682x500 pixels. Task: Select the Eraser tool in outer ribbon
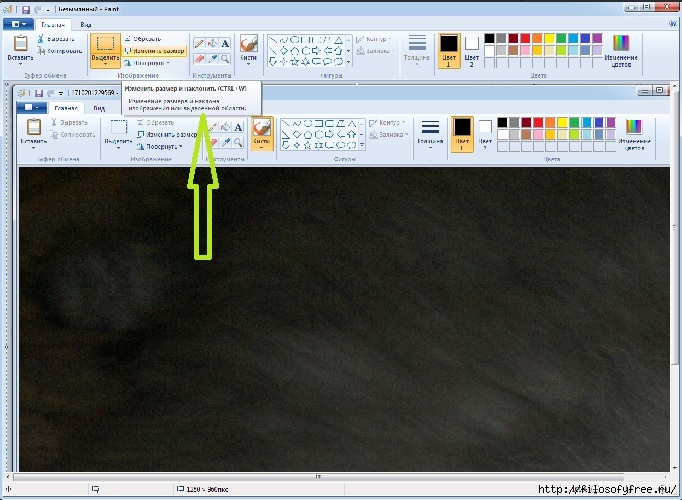tap(199, 58)
